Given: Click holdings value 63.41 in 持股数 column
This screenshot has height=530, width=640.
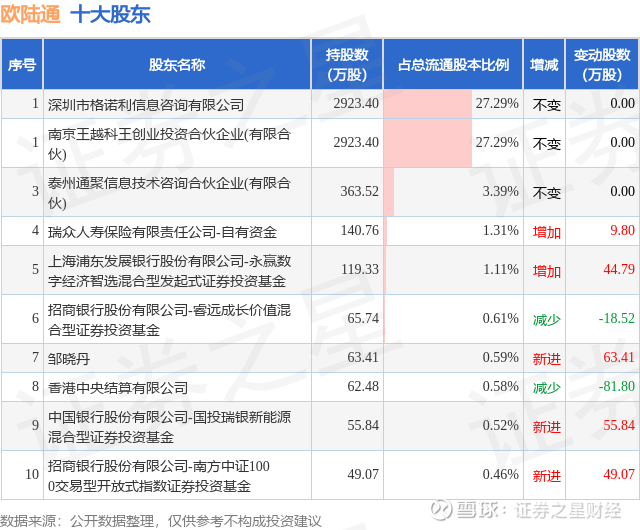Looking at the screenshot, I should pos(363,357).
